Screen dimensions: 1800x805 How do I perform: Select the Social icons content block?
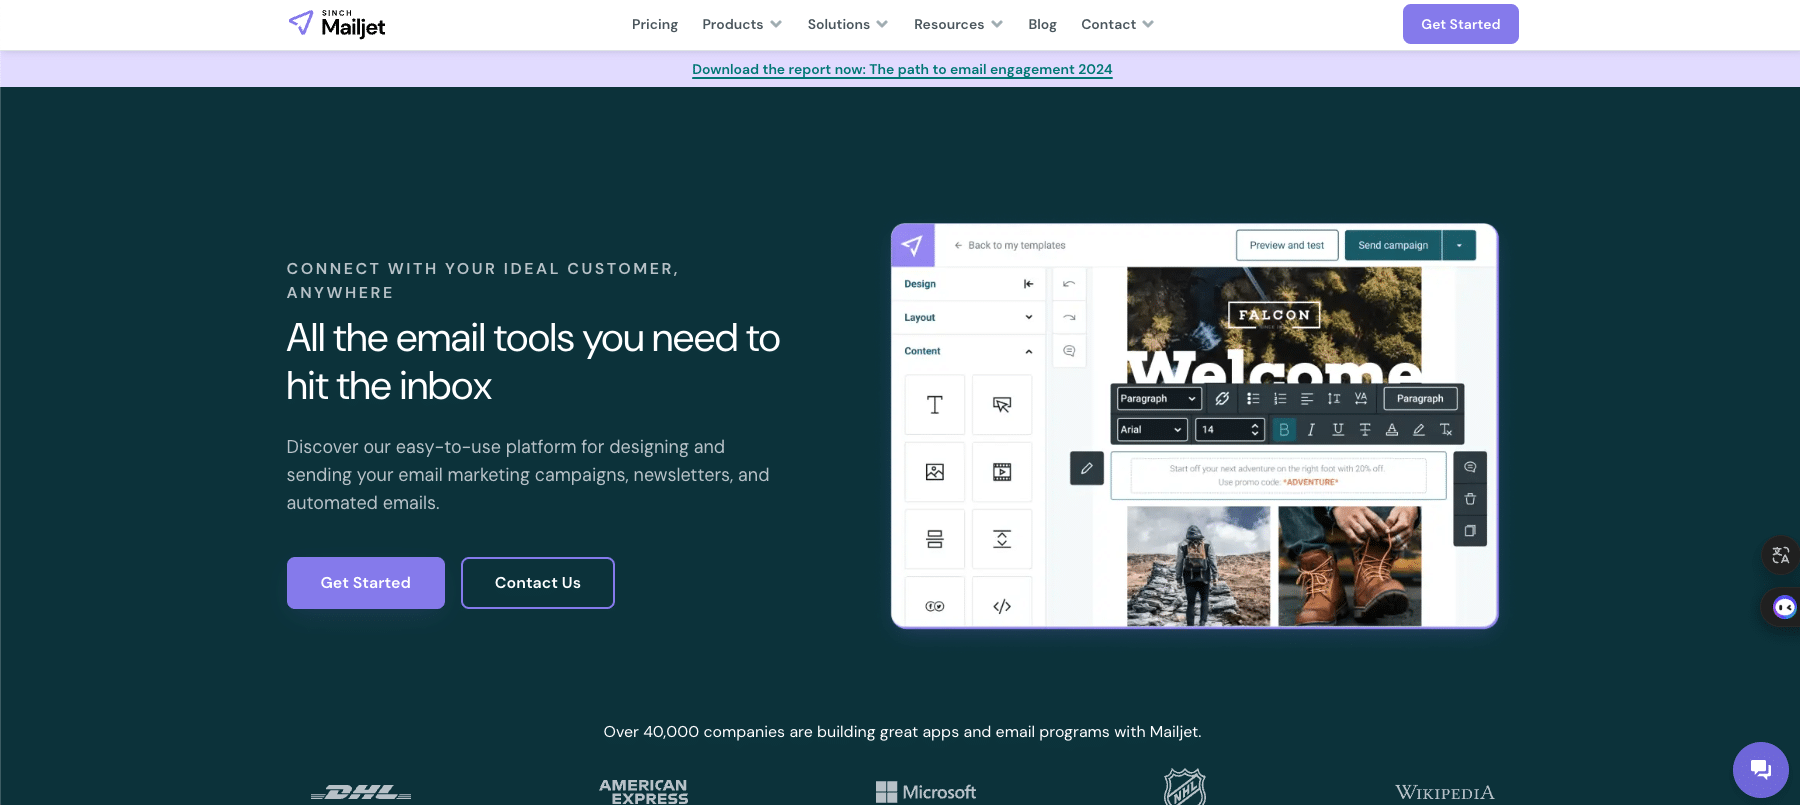click(x=935, y=606)
